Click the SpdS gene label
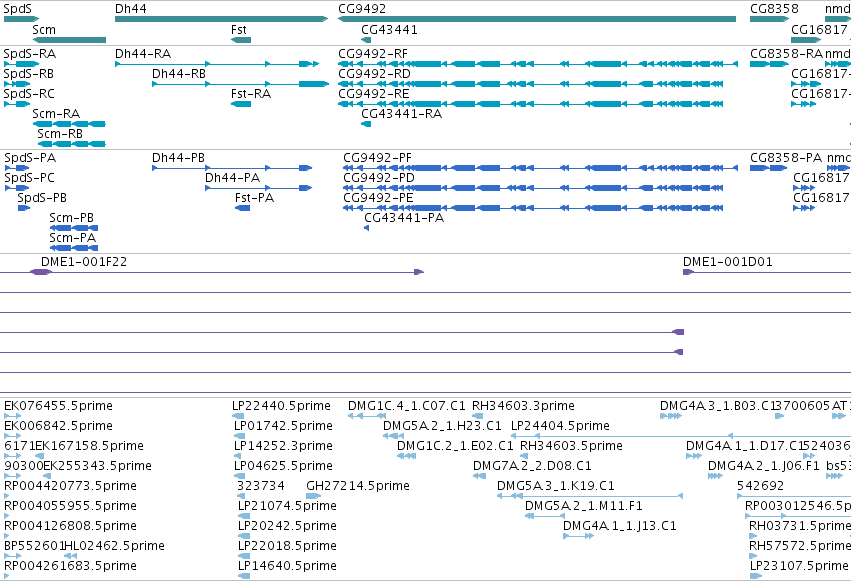The image size is (851, 581). tap(17, 9)
